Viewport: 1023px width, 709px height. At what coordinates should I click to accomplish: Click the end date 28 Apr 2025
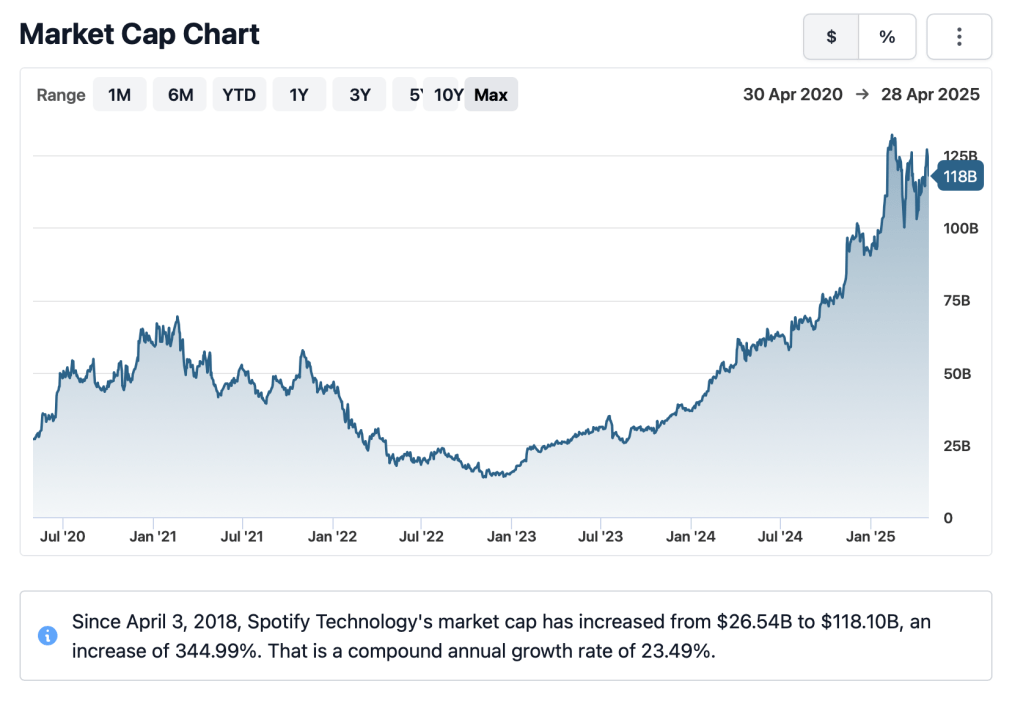click(x=930, y=95)
